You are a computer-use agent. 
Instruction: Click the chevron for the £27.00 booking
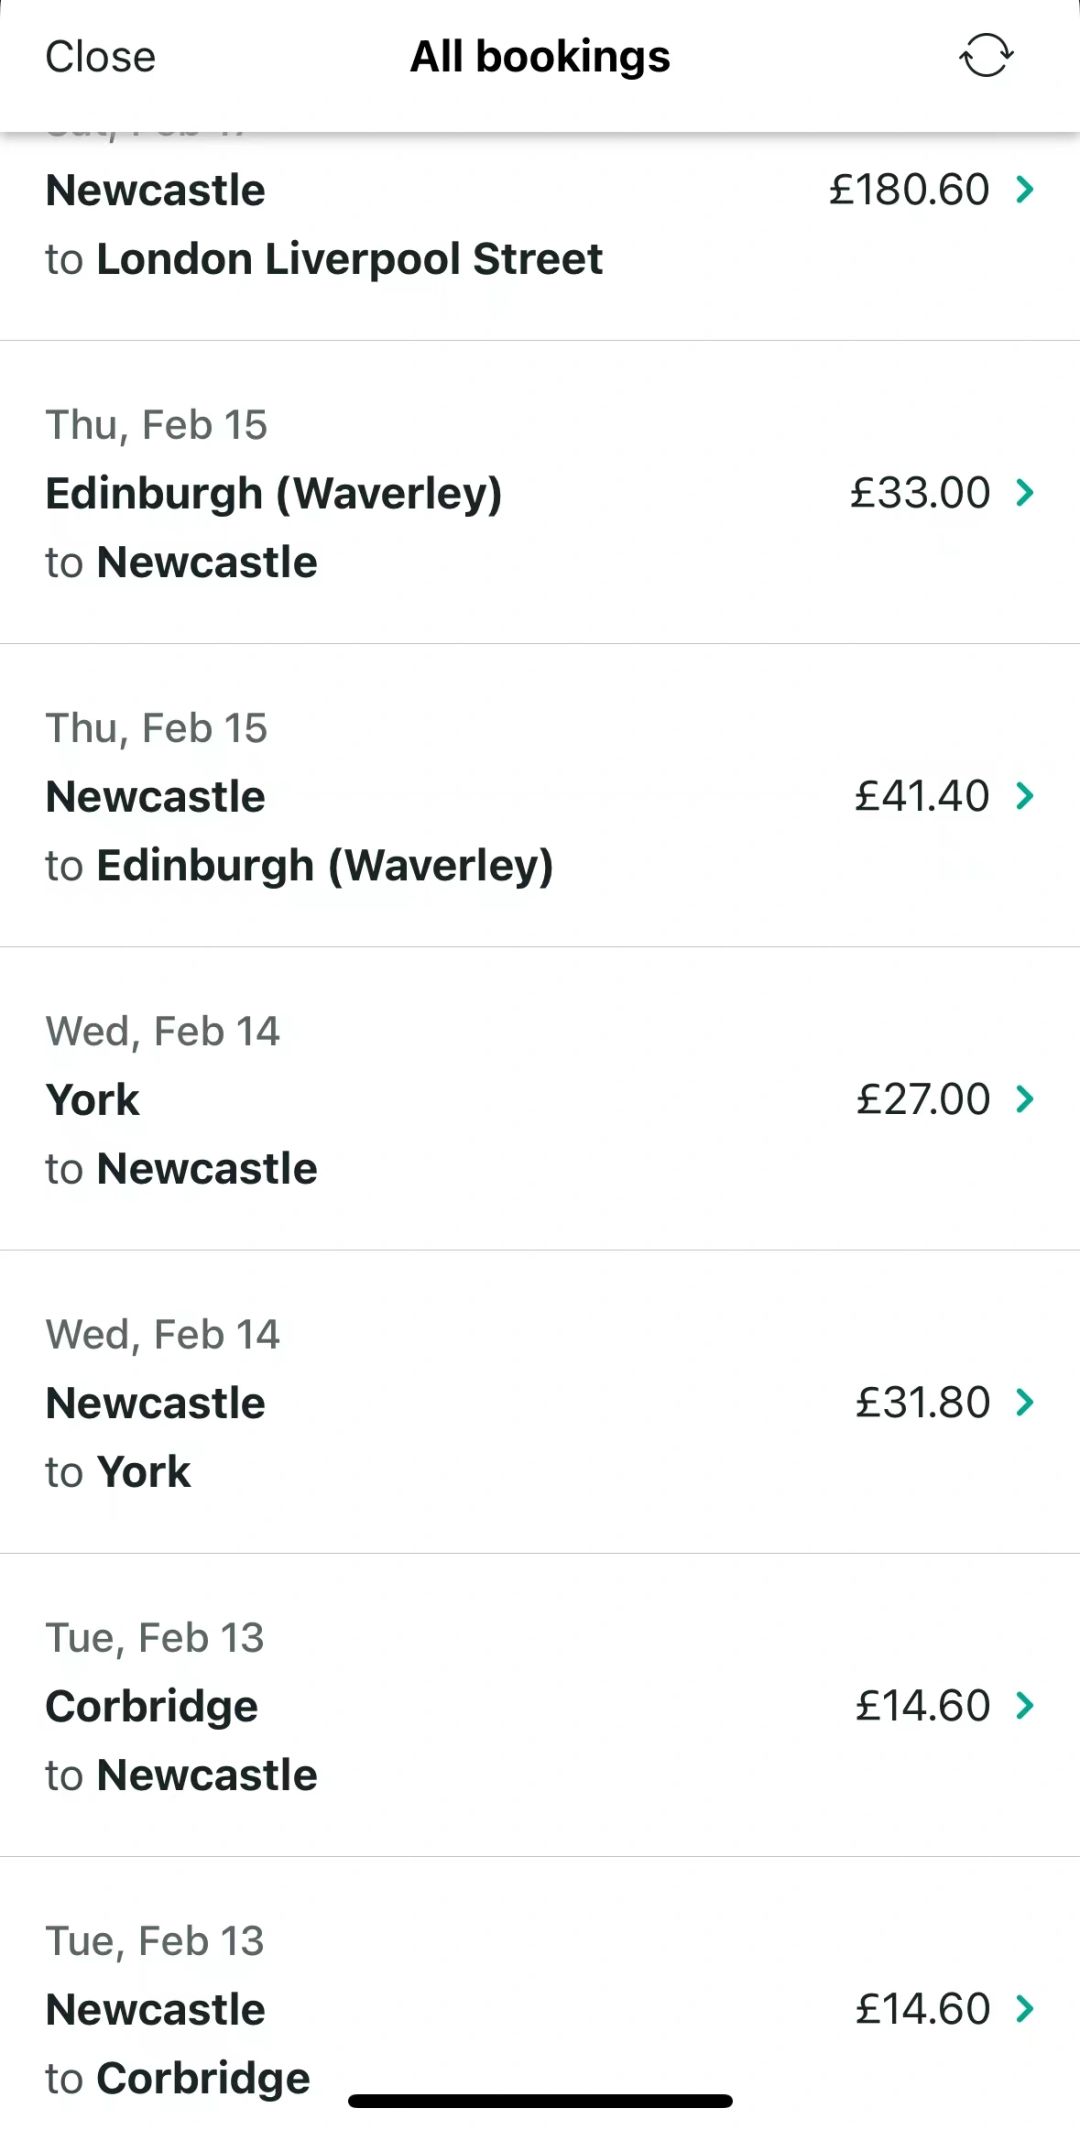click(1025, 1099)
